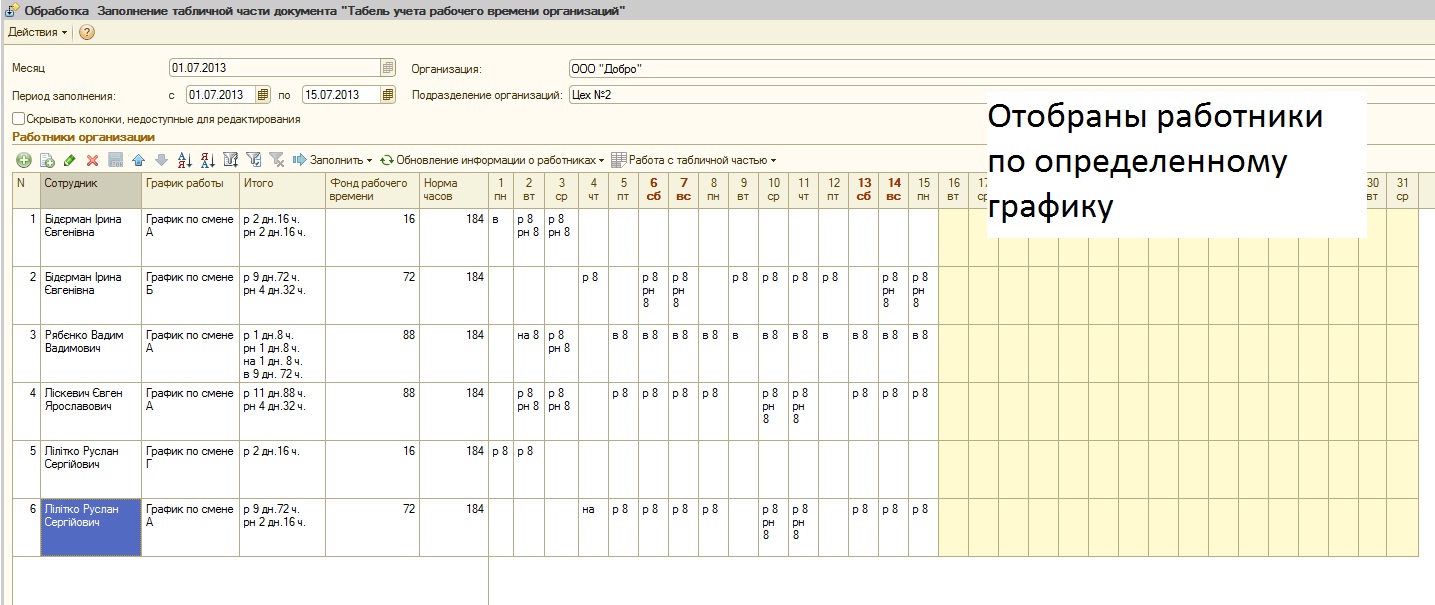Sort the table descending (Я-А icon)
The image size is (1435, 605).
[207, 160]
